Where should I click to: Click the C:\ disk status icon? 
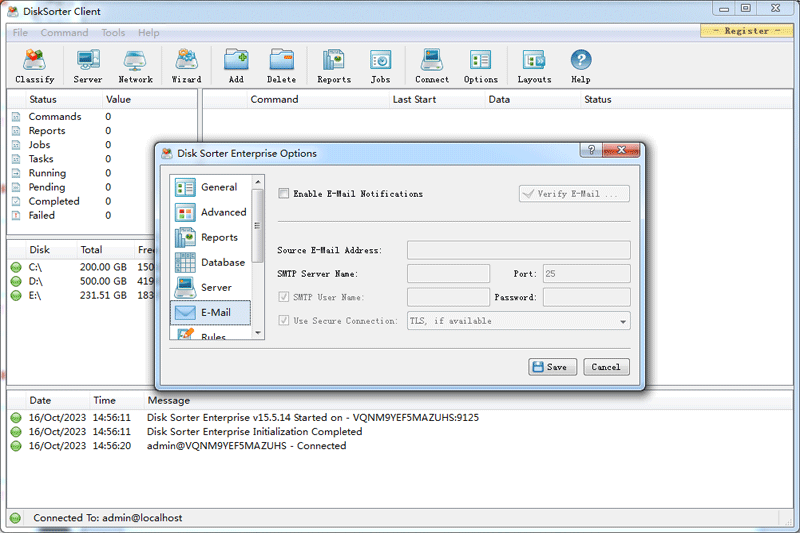pyautogui.click(x=16, y=267)
